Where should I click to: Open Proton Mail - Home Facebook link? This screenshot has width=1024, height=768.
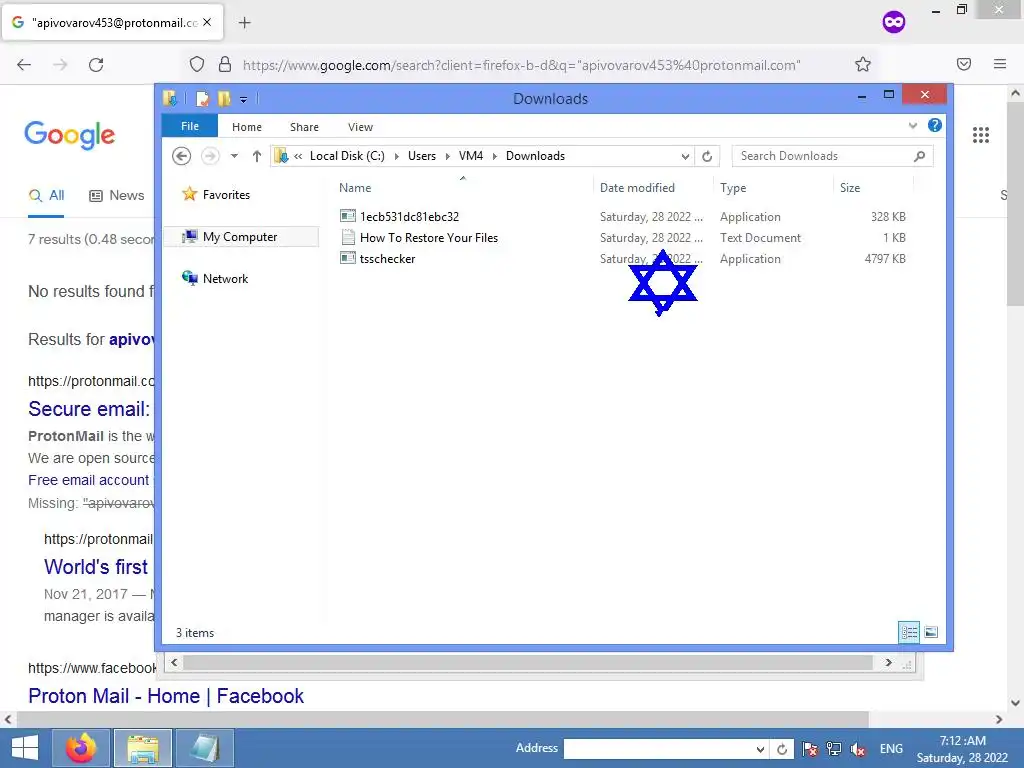point(166,696)
